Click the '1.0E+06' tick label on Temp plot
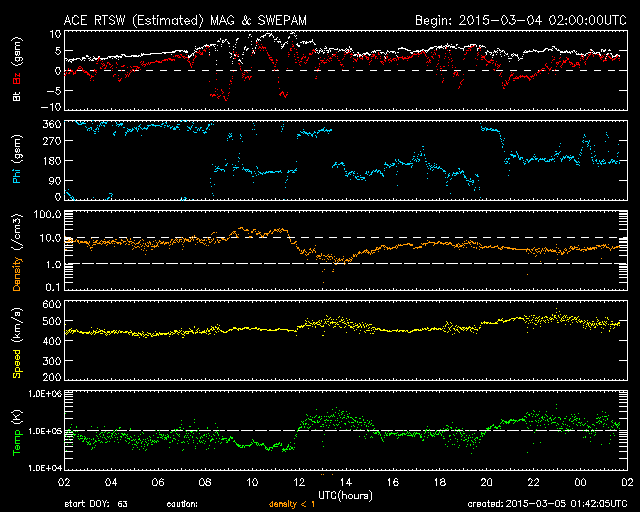Screen dimensions: 640x512 click(x=45, y=394)
